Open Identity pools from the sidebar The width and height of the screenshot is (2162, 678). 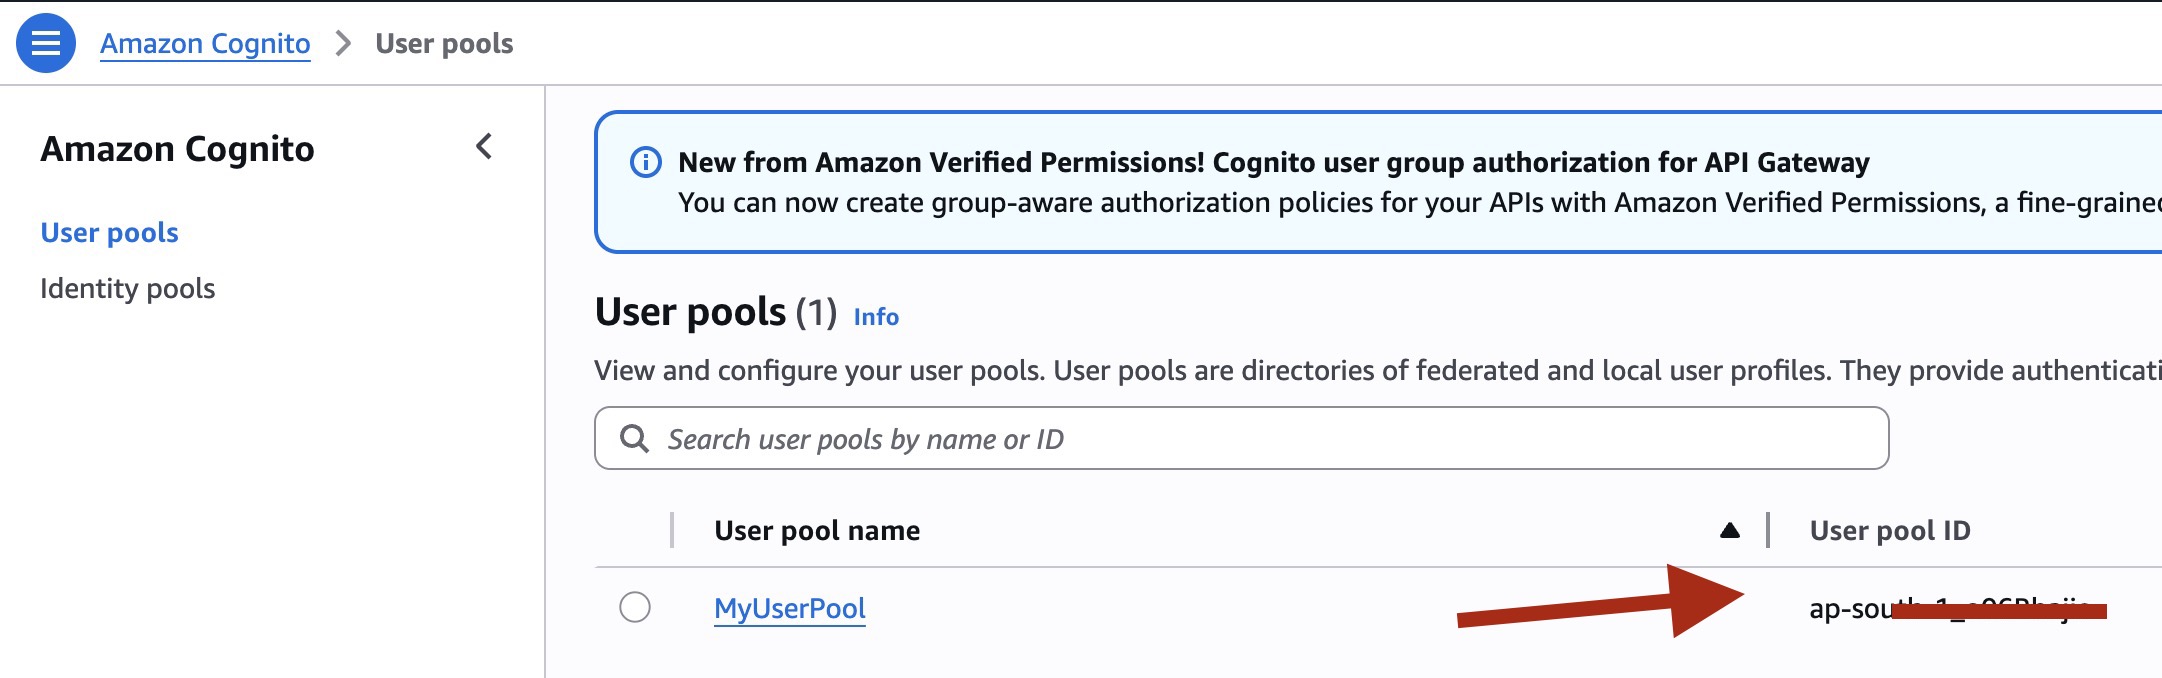pos(127,288)
